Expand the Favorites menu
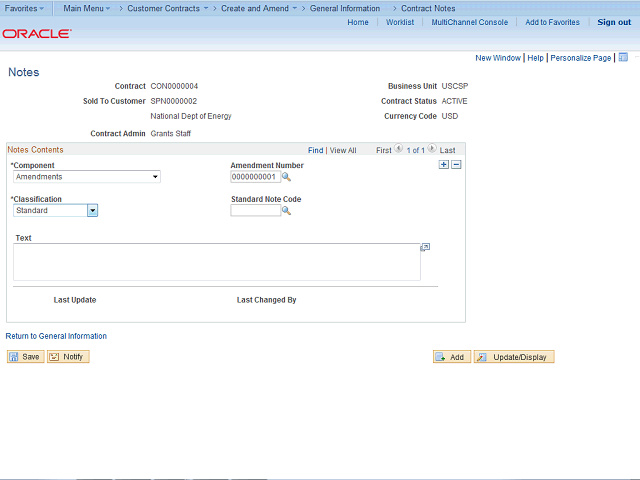The image size is (640, 480). [24, 8]
